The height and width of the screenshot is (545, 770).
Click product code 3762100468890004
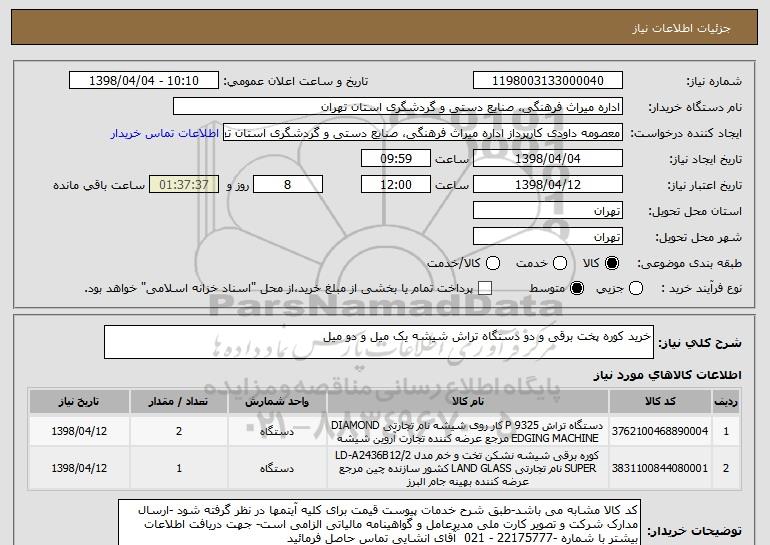660,431
